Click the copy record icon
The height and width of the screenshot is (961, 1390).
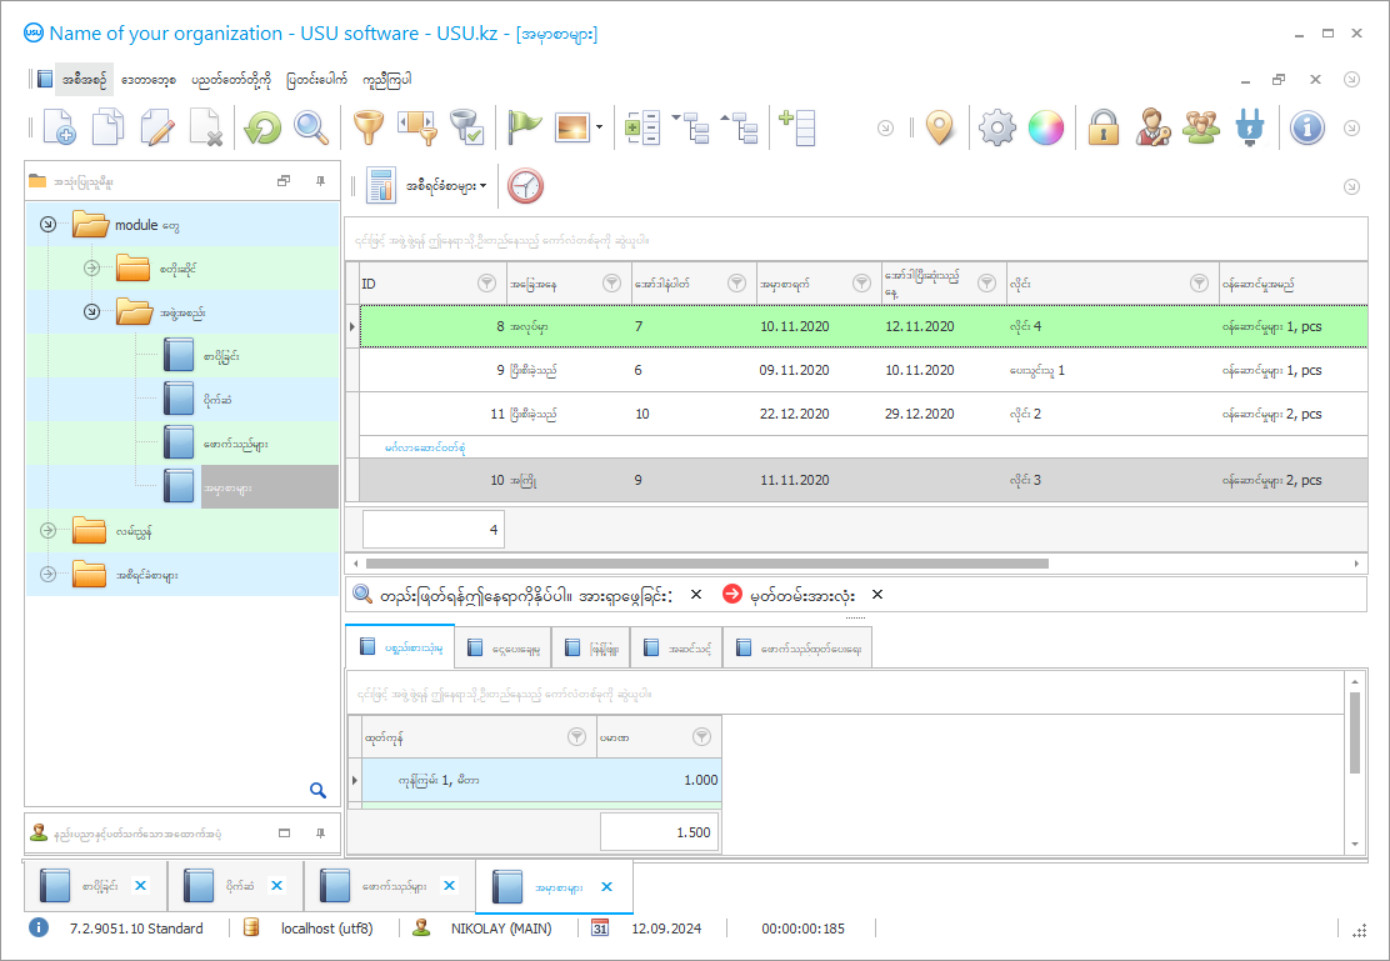point(108,127)
